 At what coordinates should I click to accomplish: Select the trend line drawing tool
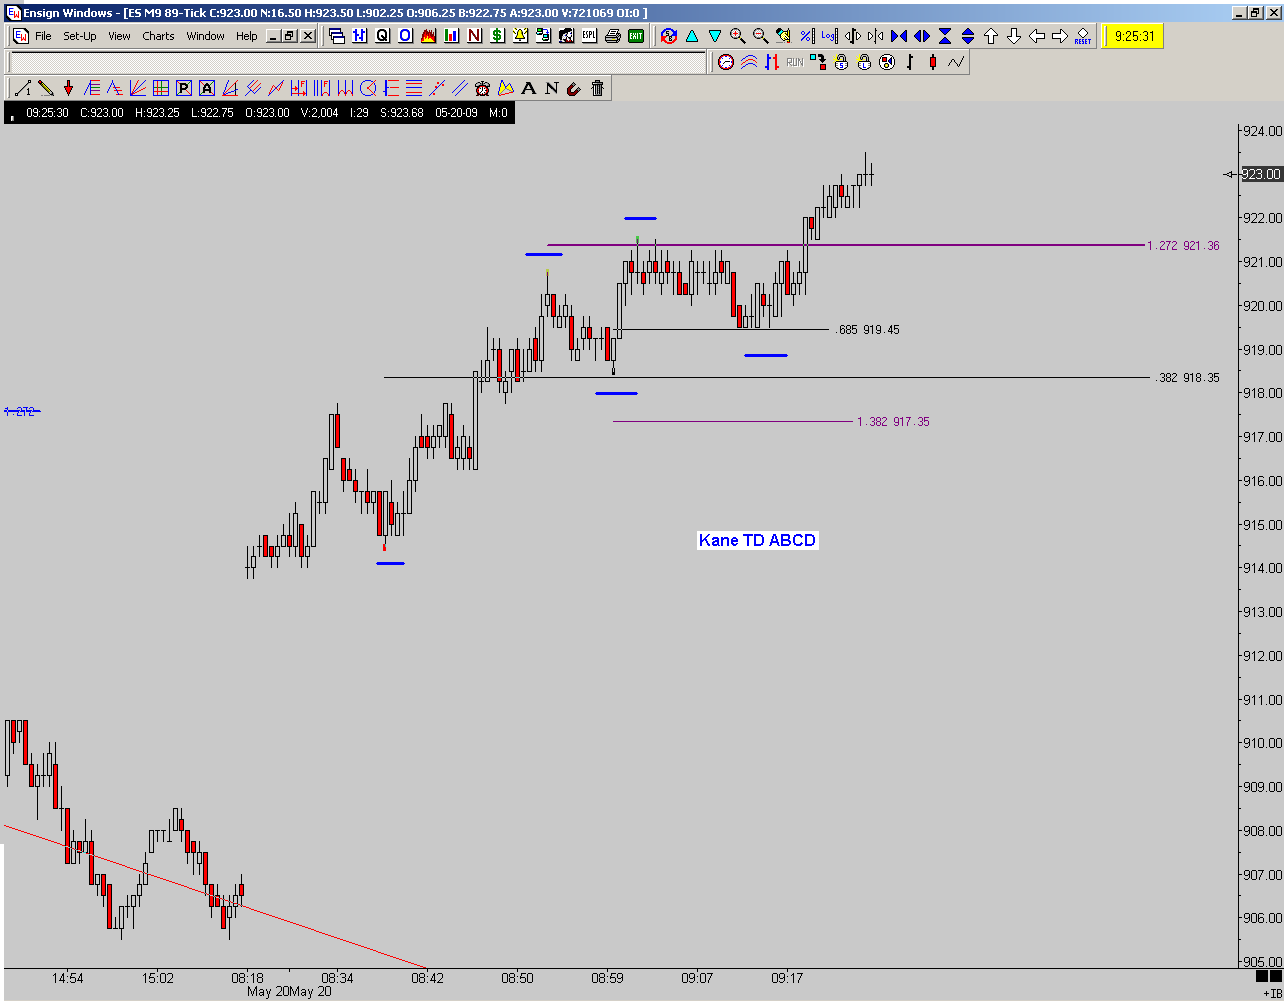coord(23,88)
